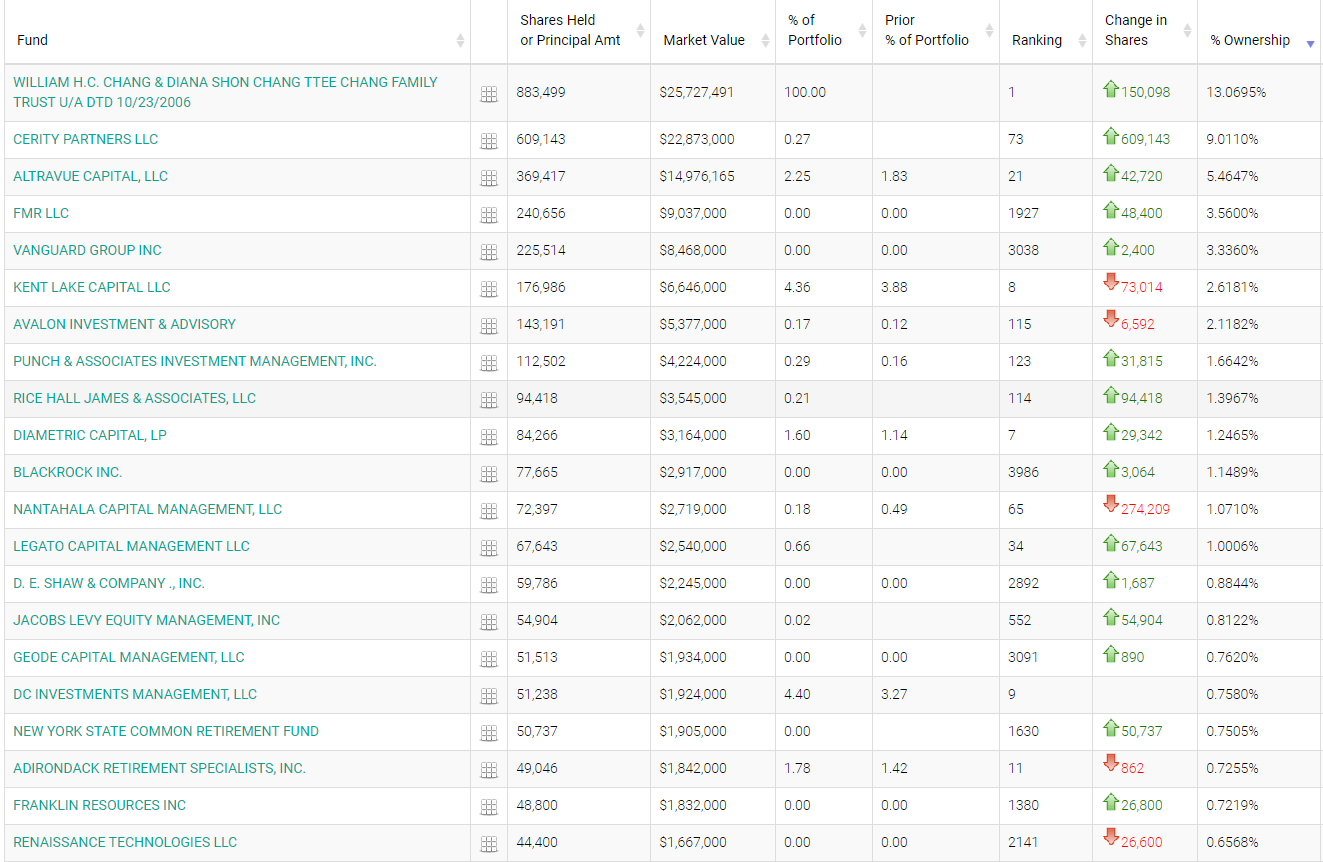The image size is (1323, 862).
Task: Open grid icon for Diametric Capital row
Action: coord(489,437)
